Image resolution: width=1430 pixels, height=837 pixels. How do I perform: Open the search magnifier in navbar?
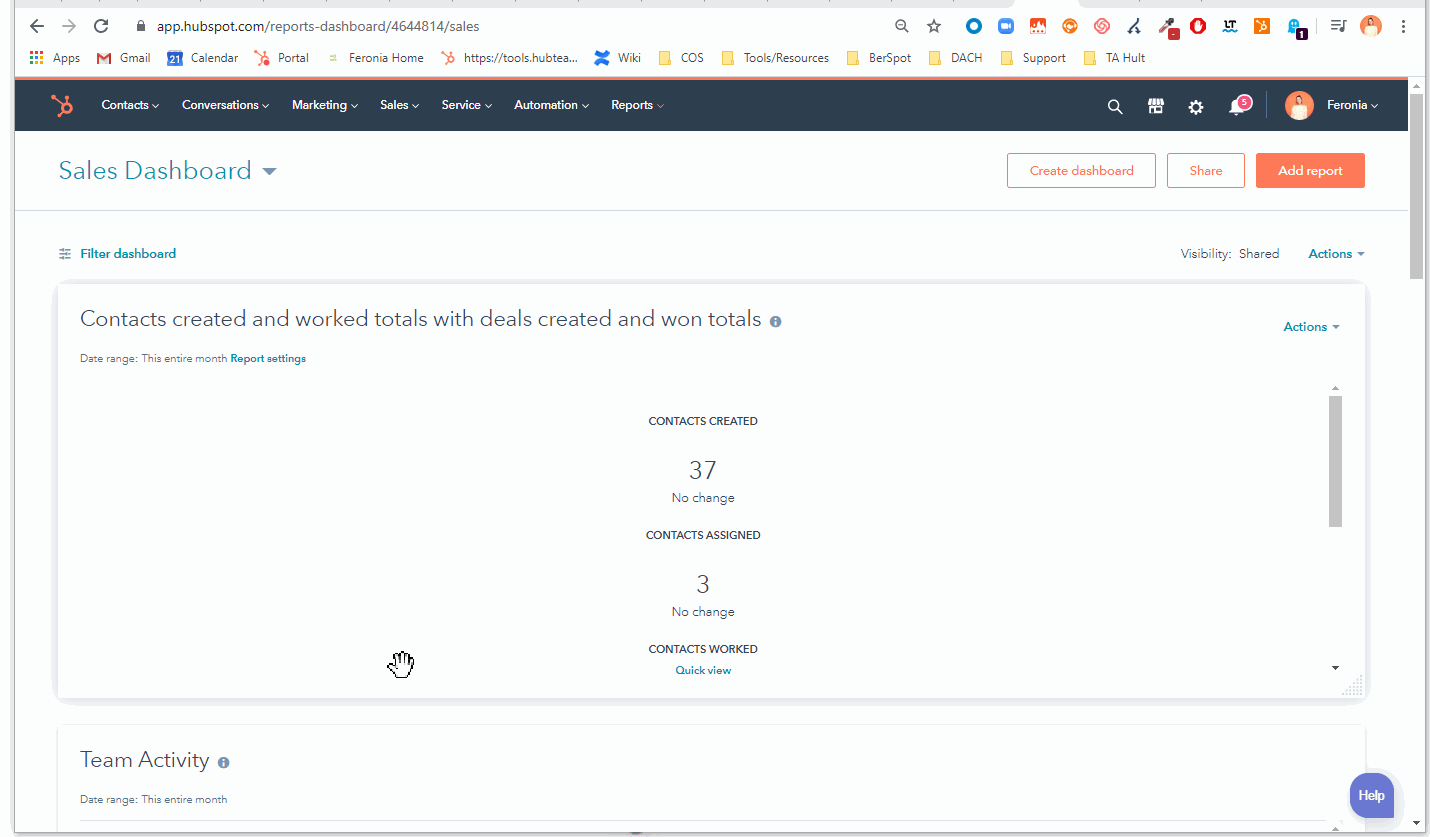point(1115,106)
